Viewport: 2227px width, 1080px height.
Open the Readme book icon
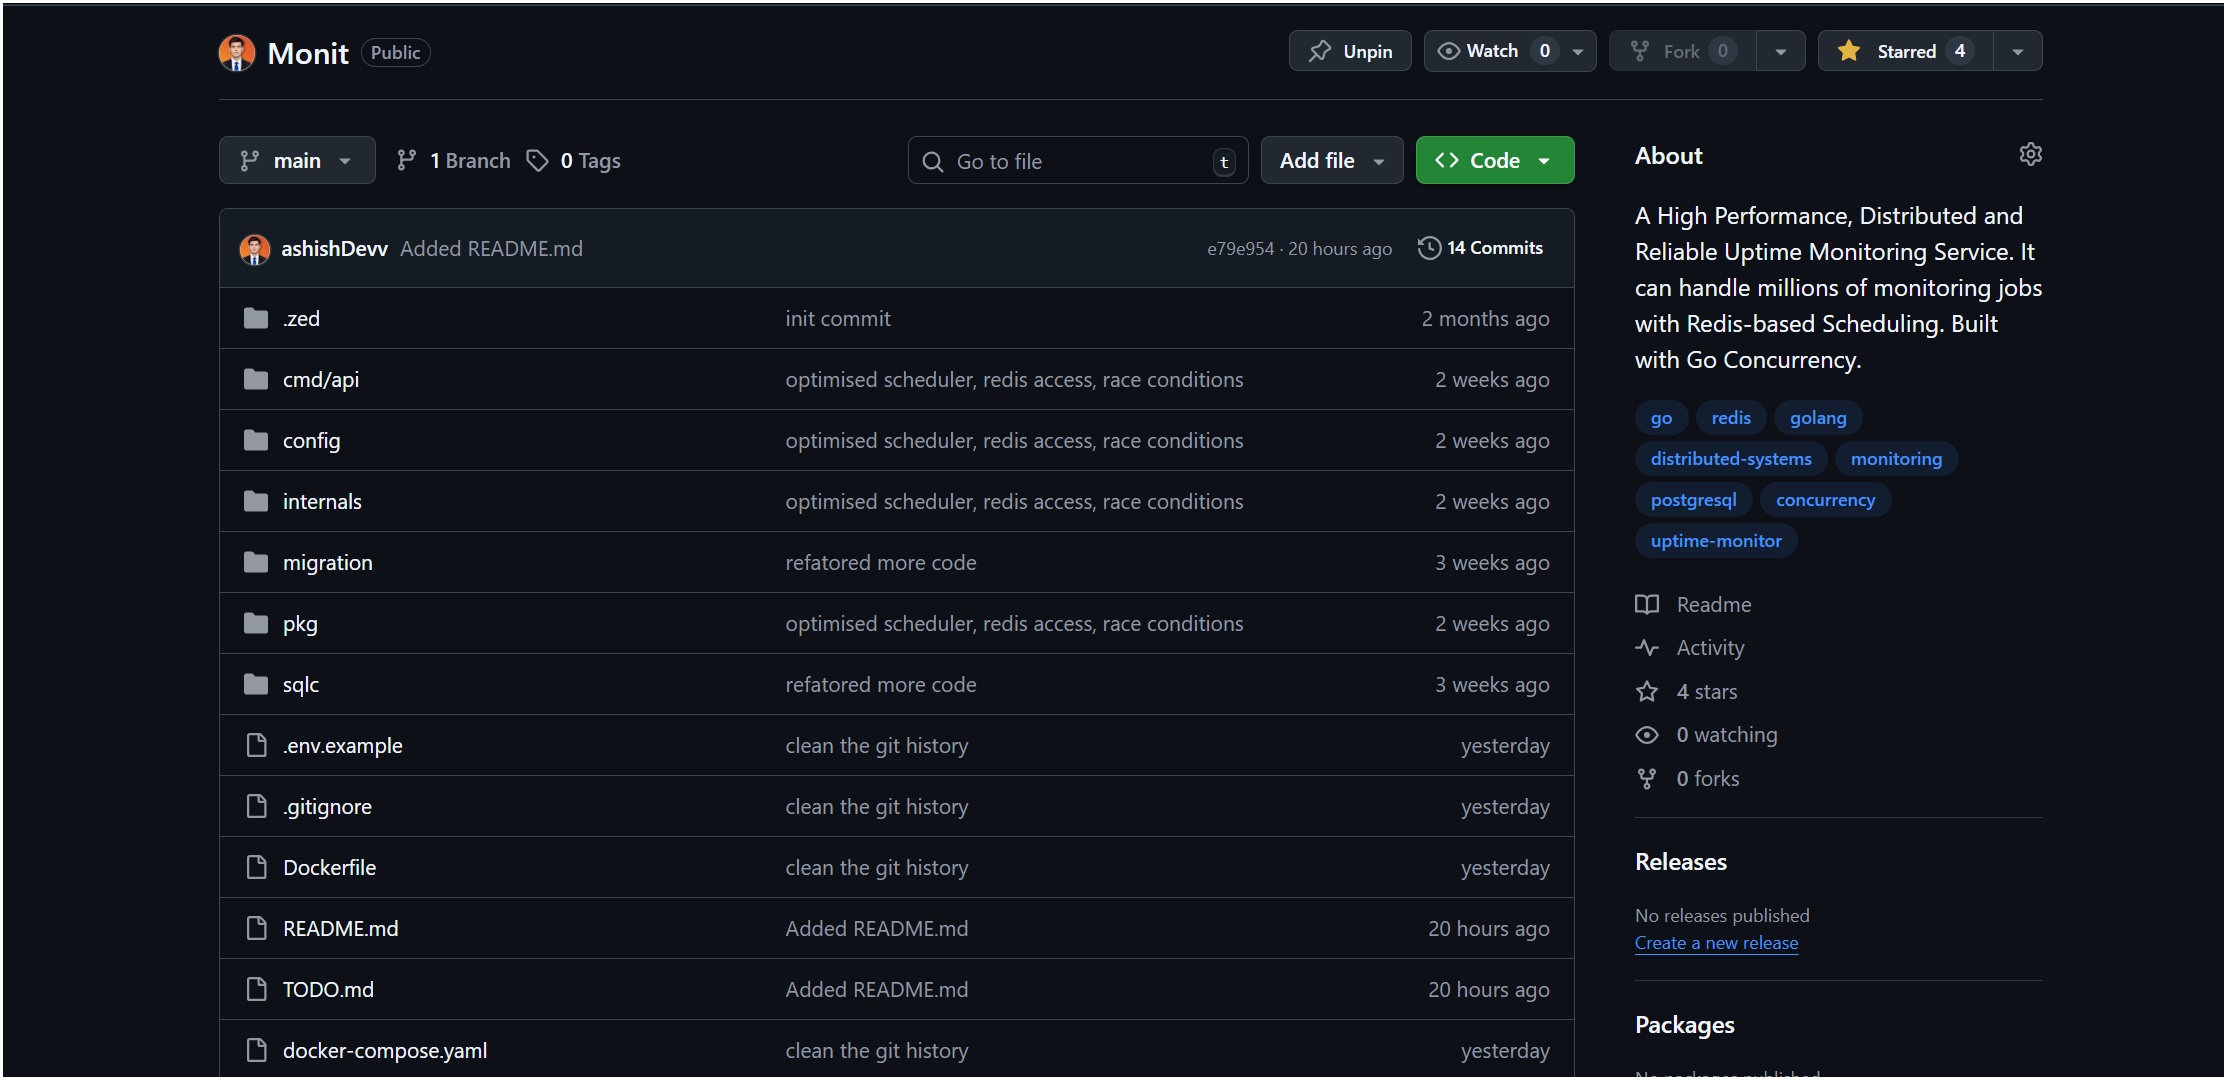click(1646, 604)
